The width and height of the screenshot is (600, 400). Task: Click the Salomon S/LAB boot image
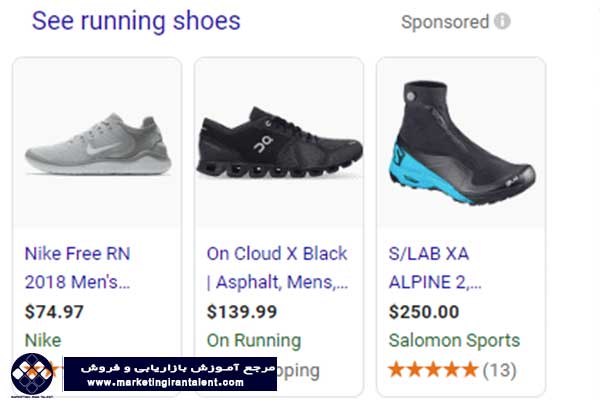pyautogui.click(x=461, y=142)
